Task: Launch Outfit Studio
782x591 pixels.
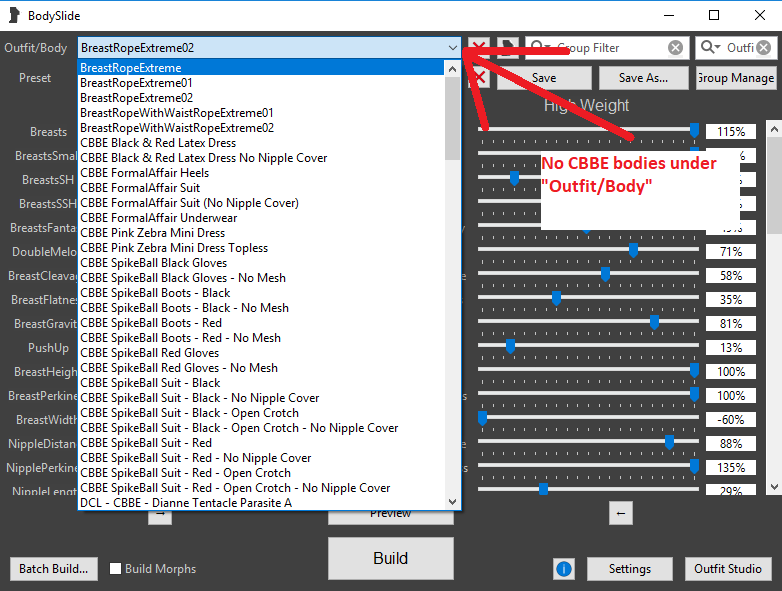Action: [728, 569]
